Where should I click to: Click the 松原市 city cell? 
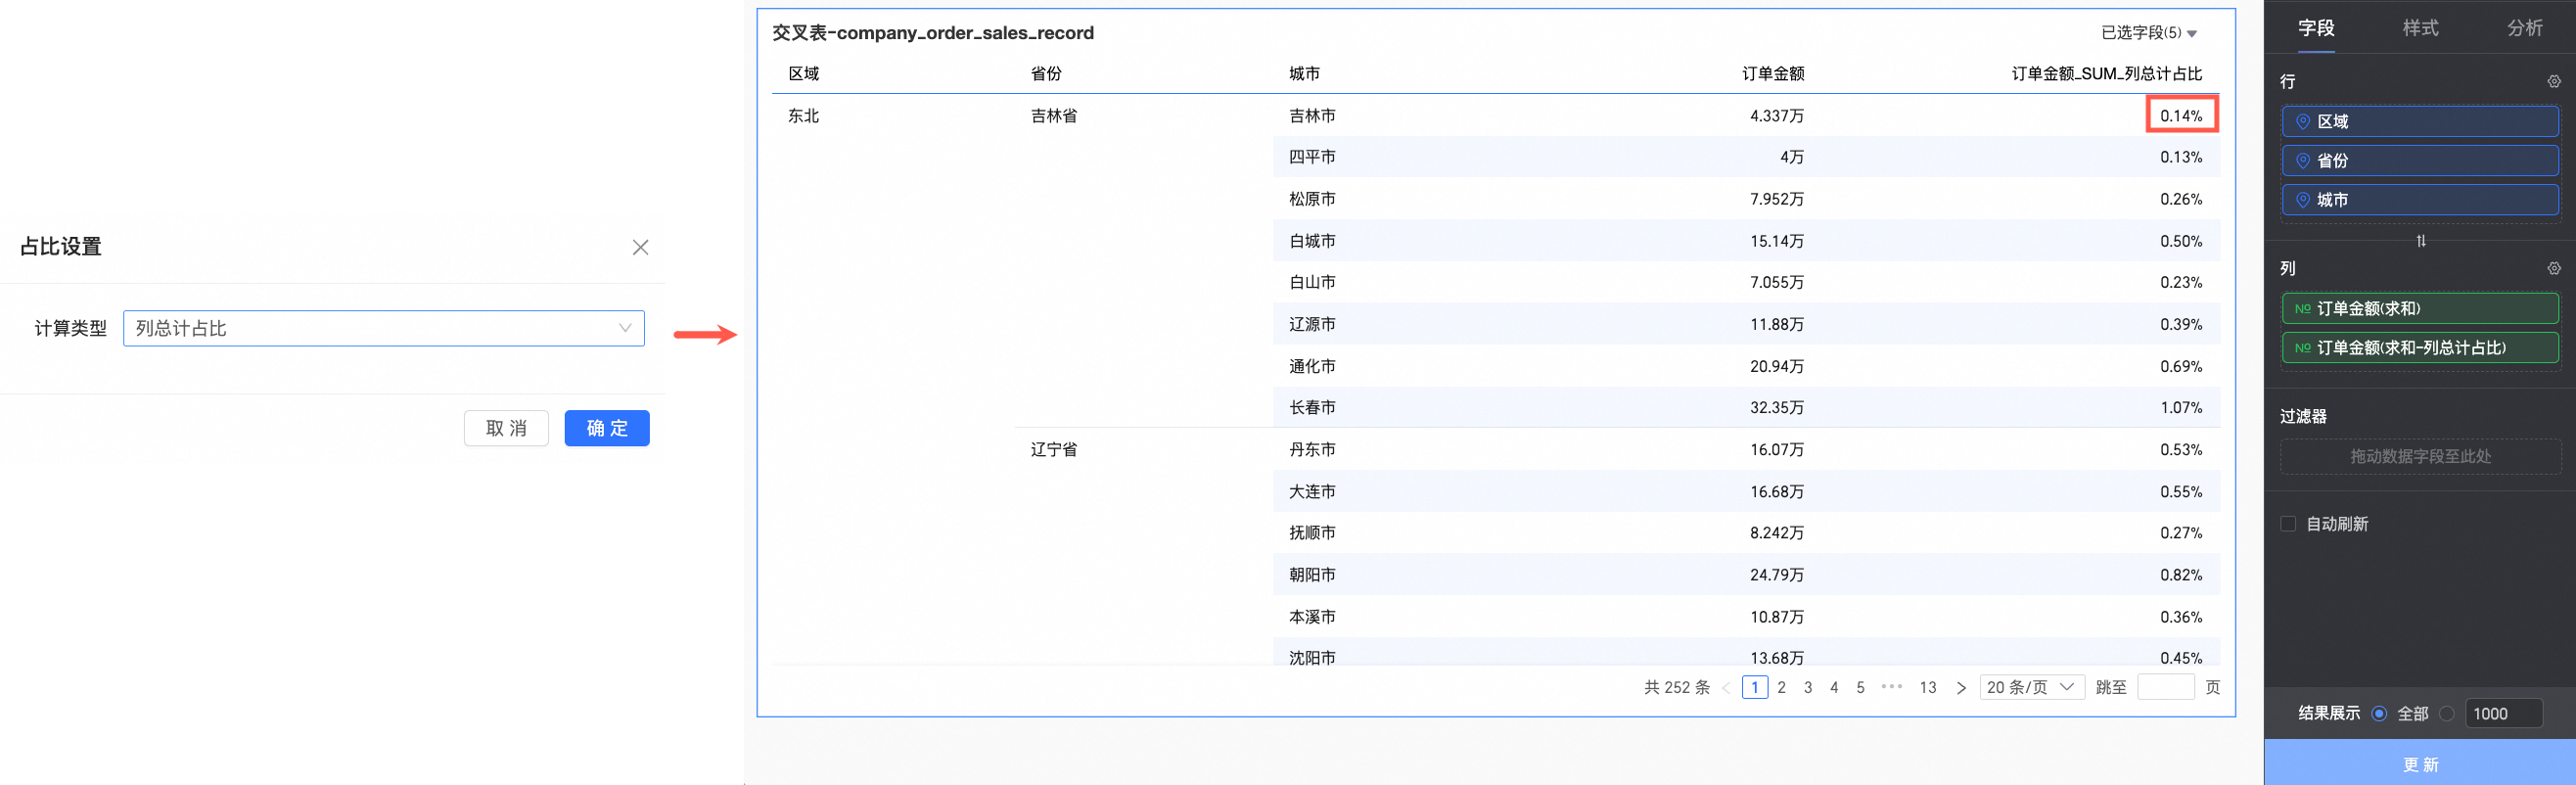point(1312,199)
